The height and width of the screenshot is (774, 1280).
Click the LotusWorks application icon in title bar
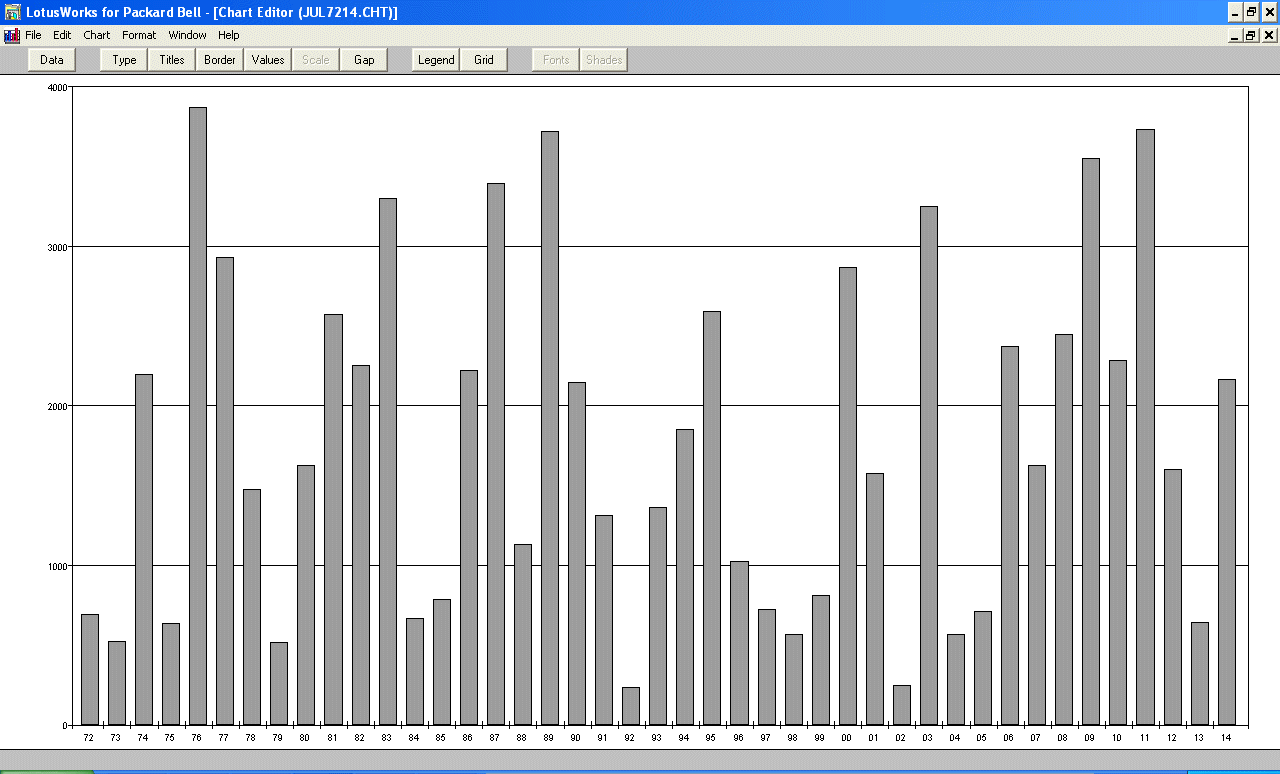click(12, 12)
